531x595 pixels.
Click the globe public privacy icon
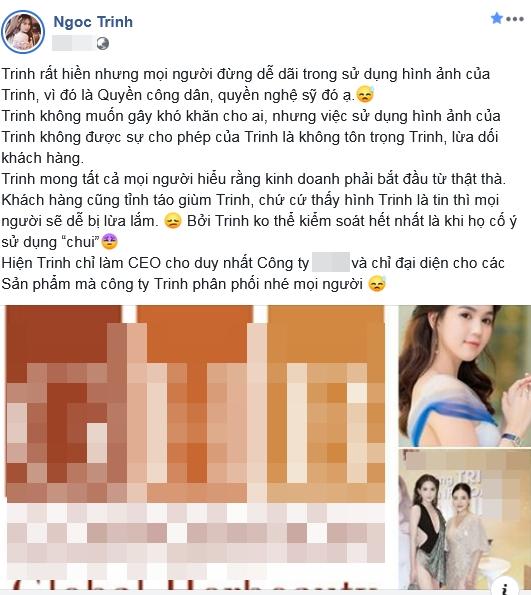102,43
